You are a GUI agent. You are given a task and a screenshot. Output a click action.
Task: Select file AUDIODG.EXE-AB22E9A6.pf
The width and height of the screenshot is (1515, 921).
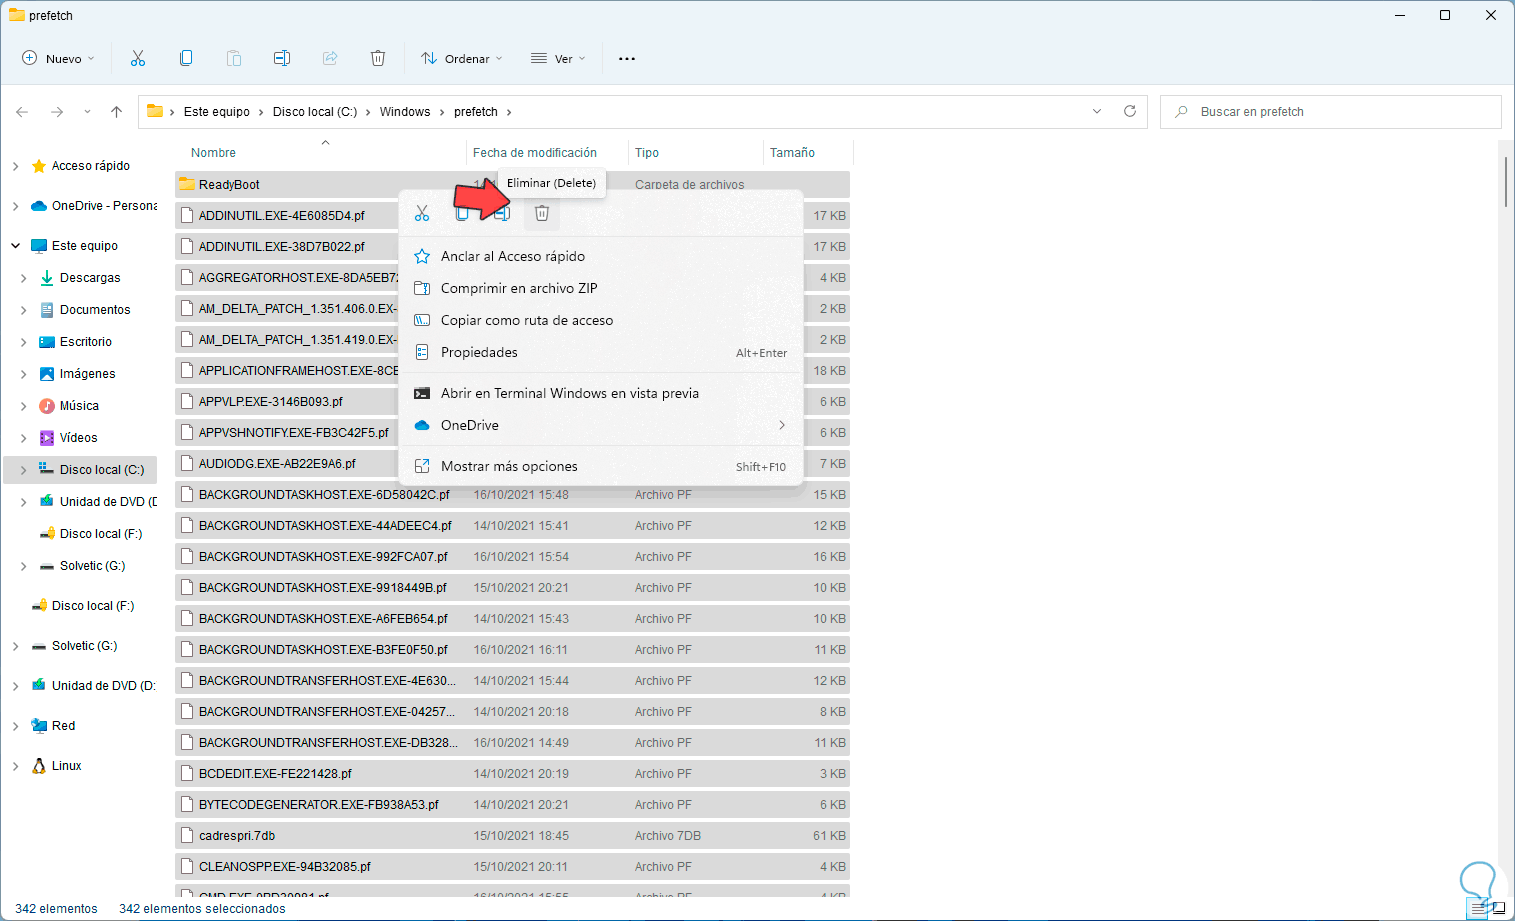tap(277, 464)
